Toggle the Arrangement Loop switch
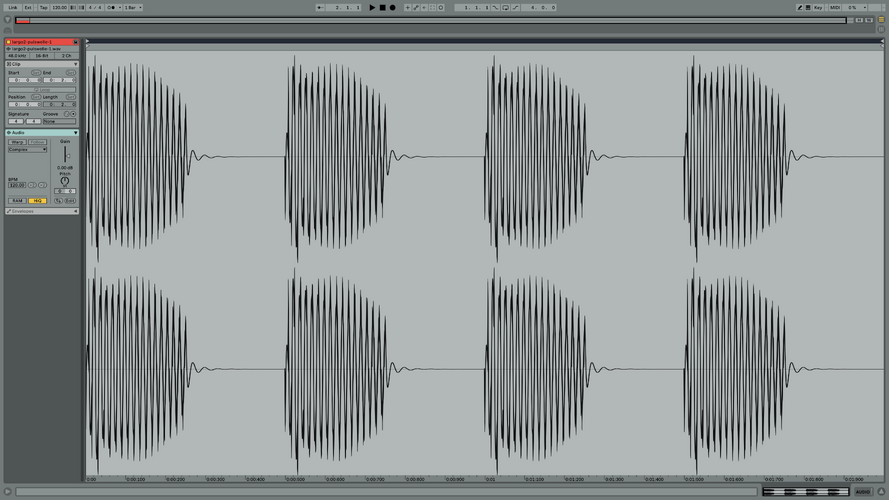The image size is (889, 500). (x=505, y=7)
